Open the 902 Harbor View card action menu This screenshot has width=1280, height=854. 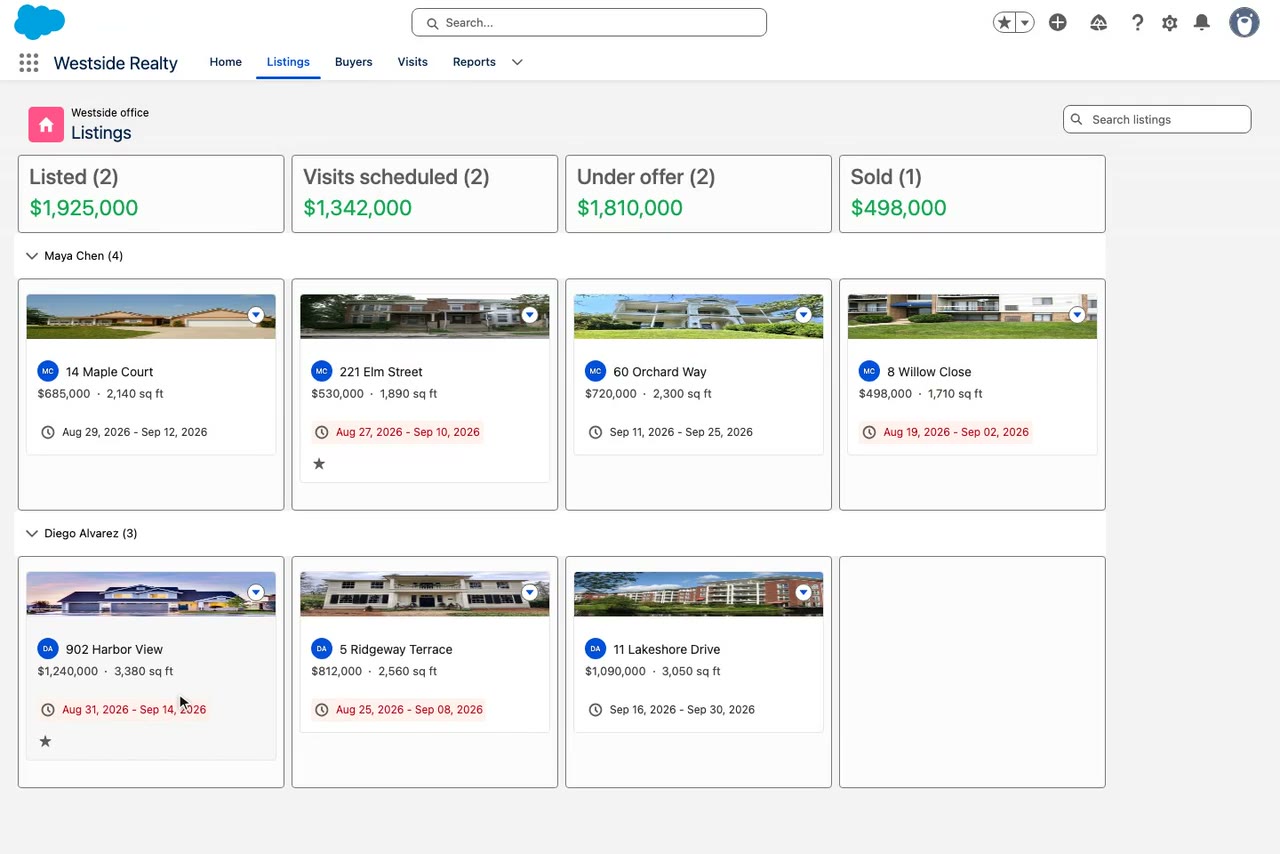click(x=256, y=593)
